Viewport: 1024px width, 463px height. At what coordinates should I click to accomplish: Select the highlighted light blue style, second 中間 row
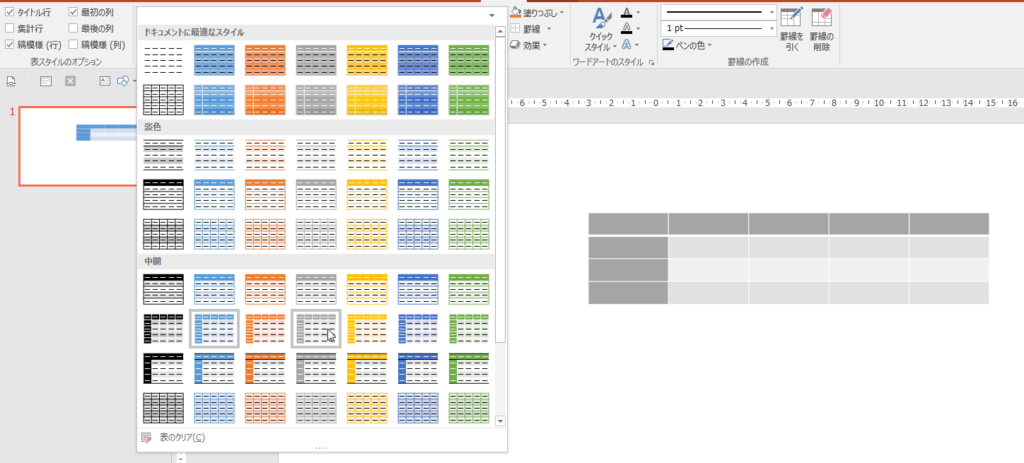(x=214, y=329)
